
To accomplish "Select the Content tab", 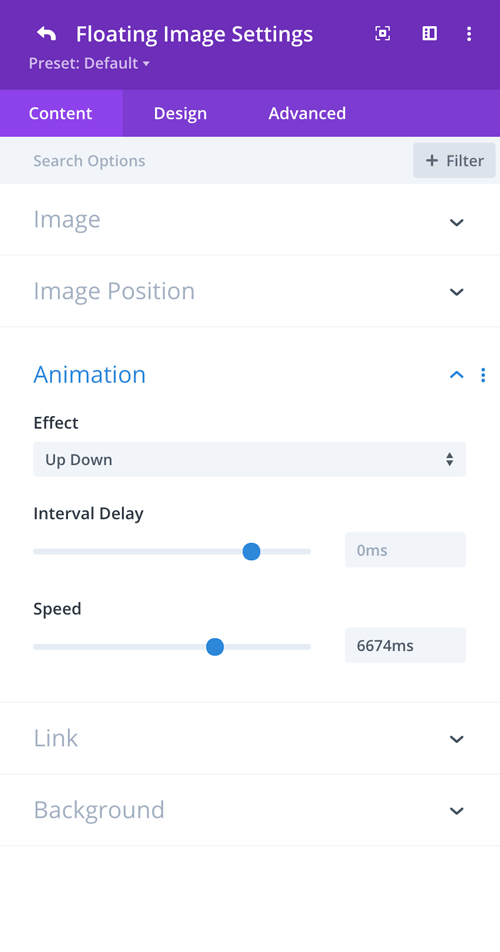I will (x=61, y=114).
